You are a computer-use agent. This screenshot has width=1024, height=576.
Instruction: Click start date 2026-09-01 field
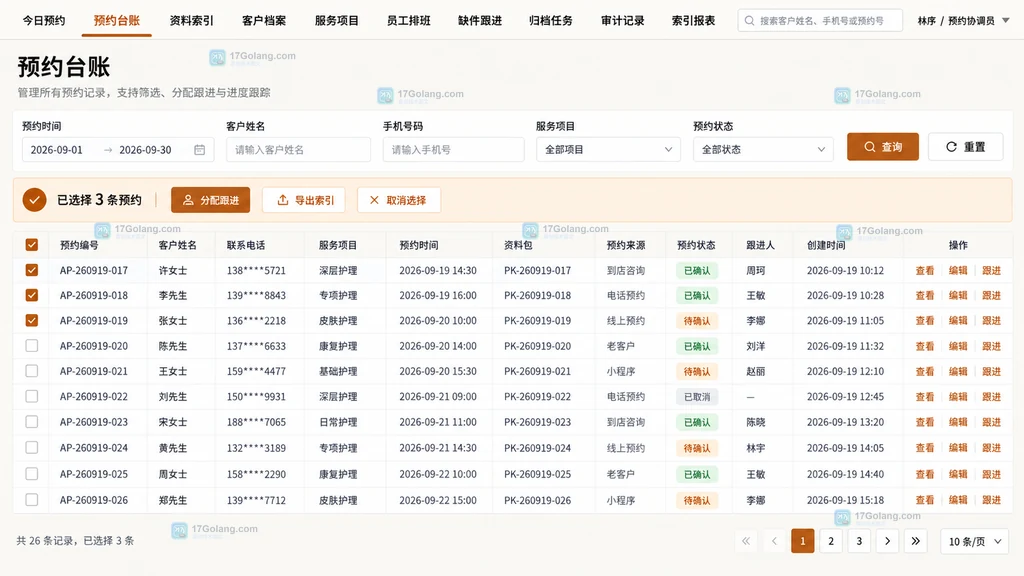(57, 150)
